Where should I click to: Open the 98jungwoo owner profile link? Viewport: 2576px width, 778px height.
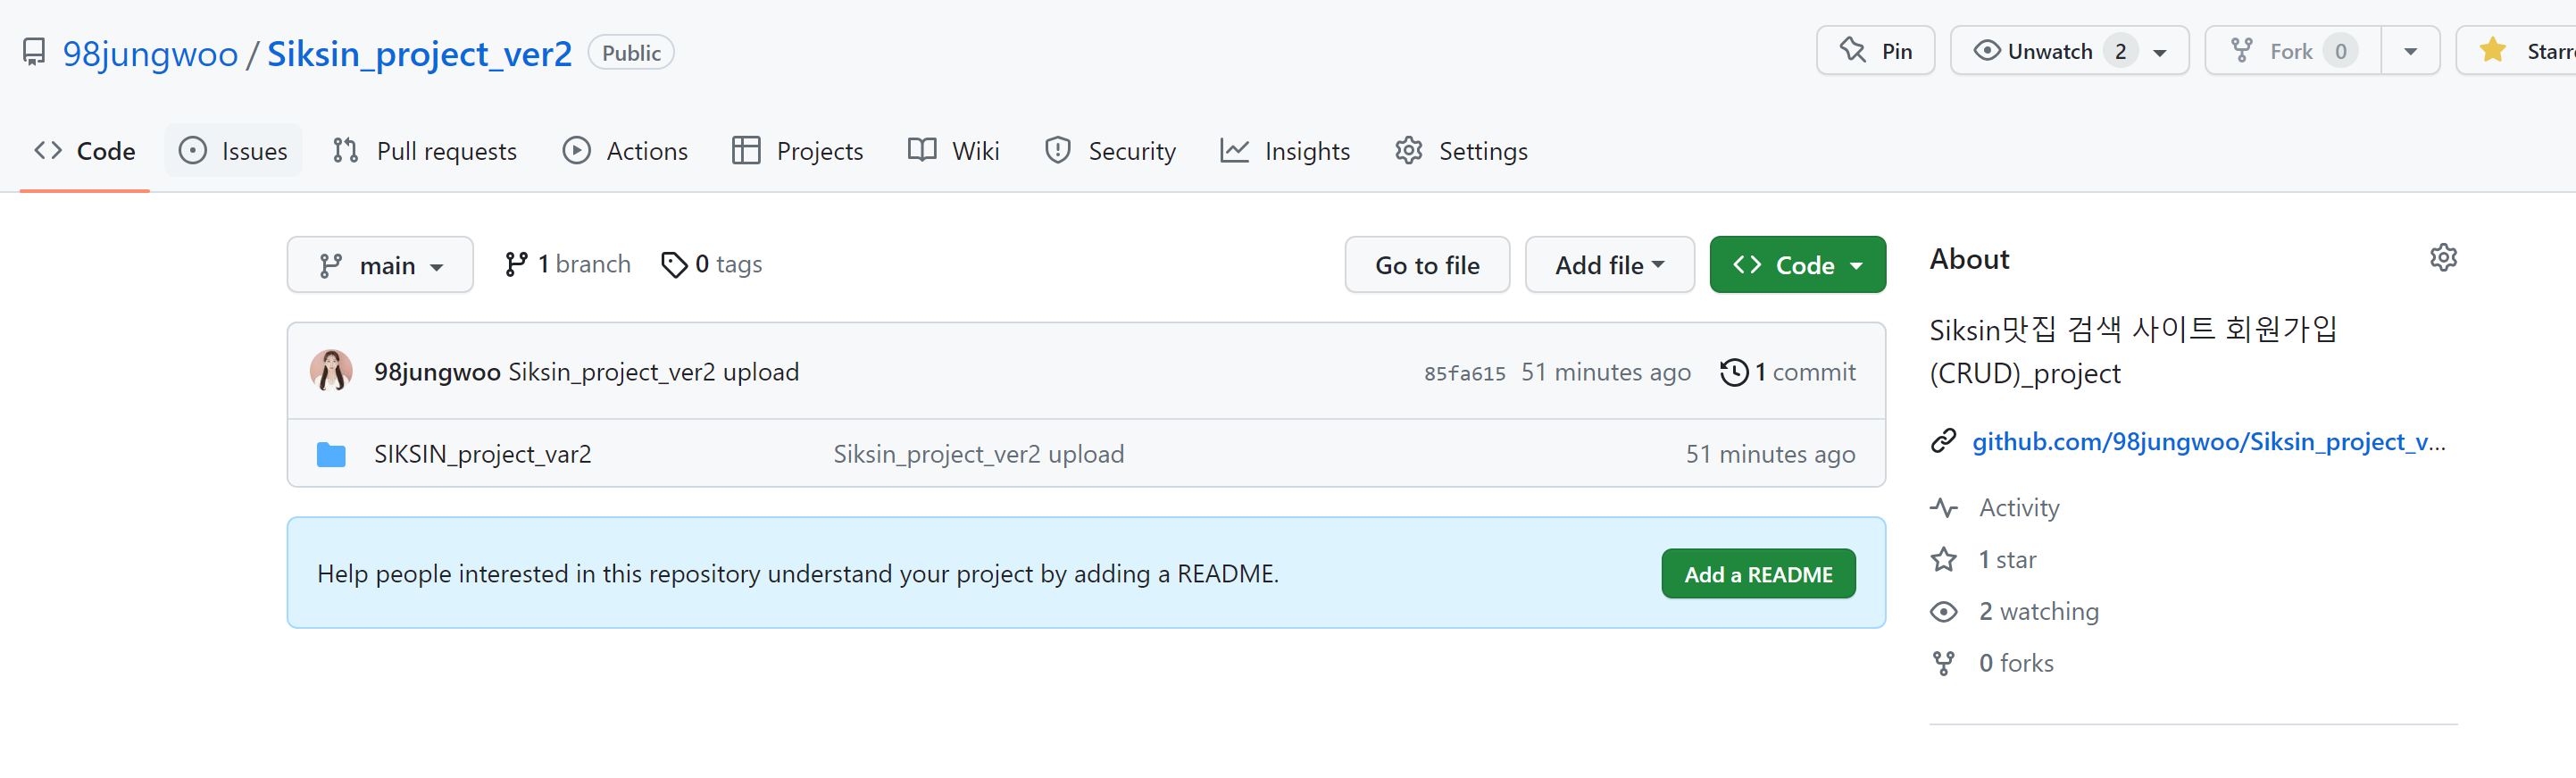pyautogui.click(x=150, y=53)
